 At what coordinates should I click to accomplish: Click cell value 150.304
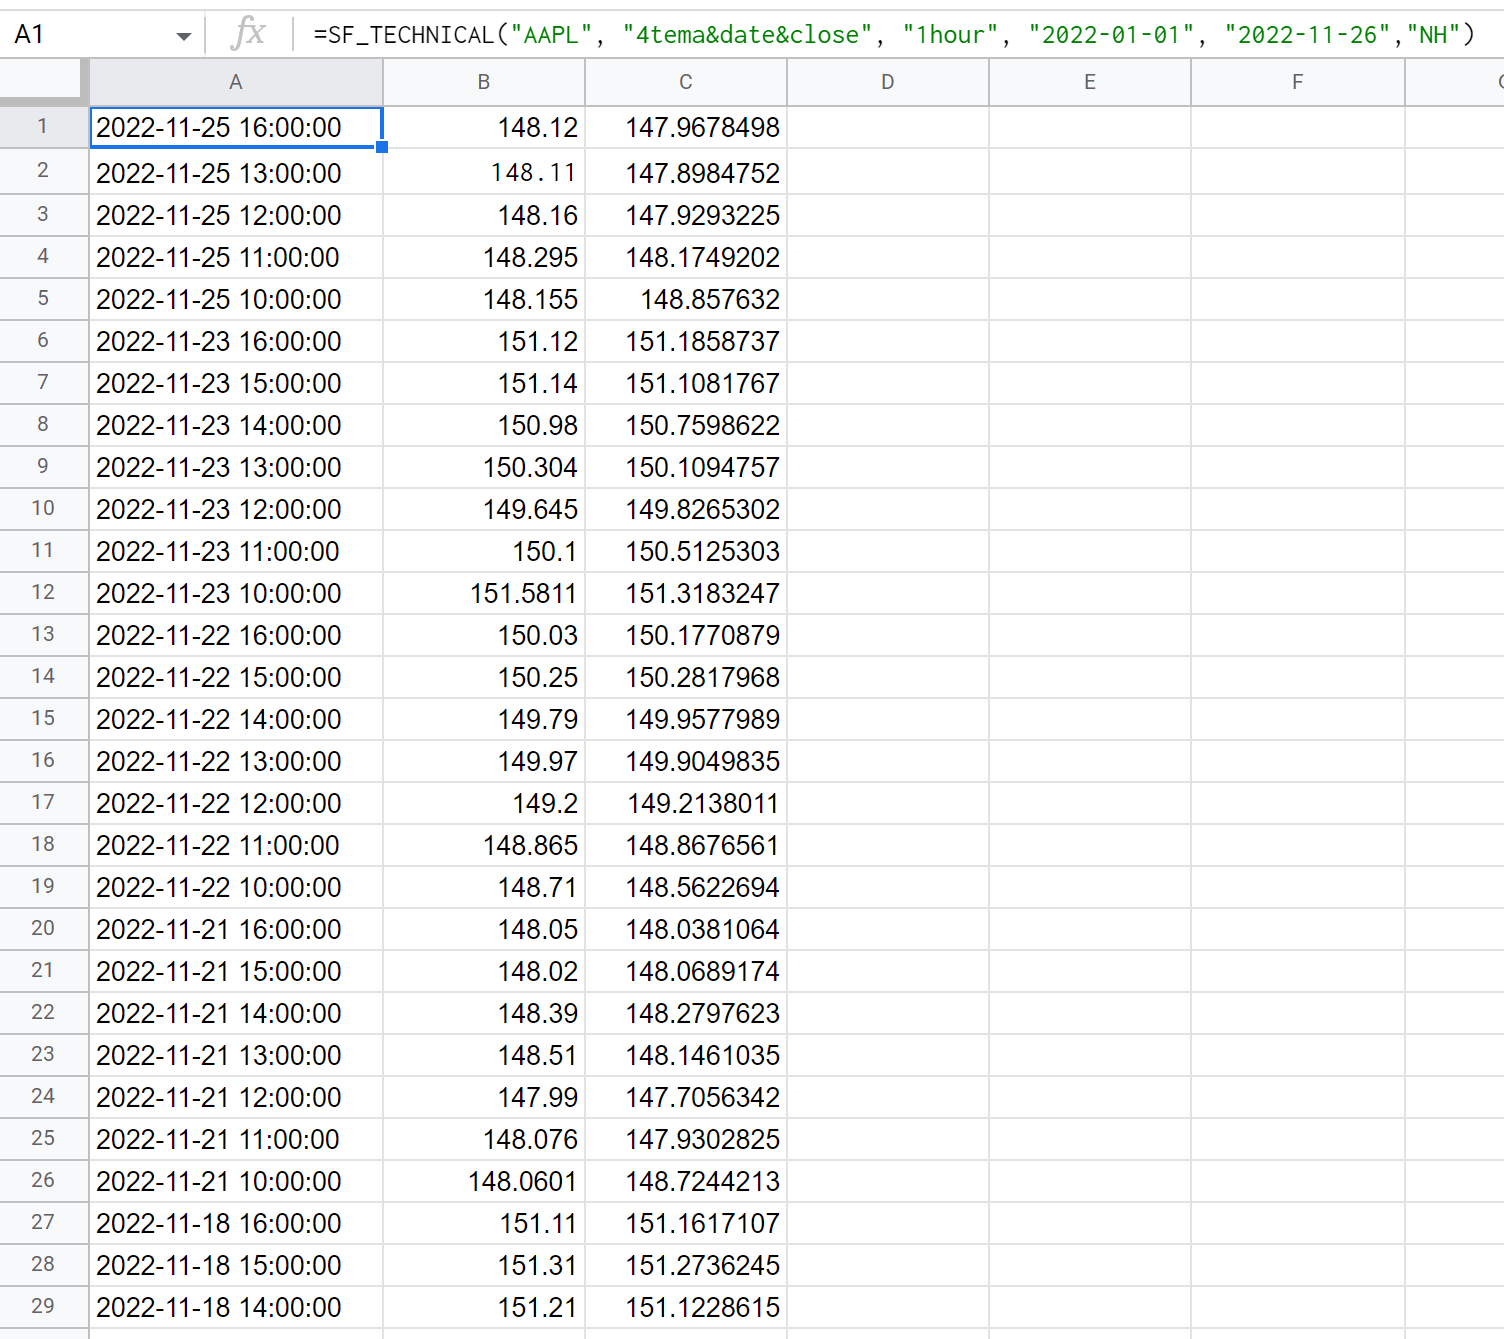pyautogui.click(x=484, y=467)
